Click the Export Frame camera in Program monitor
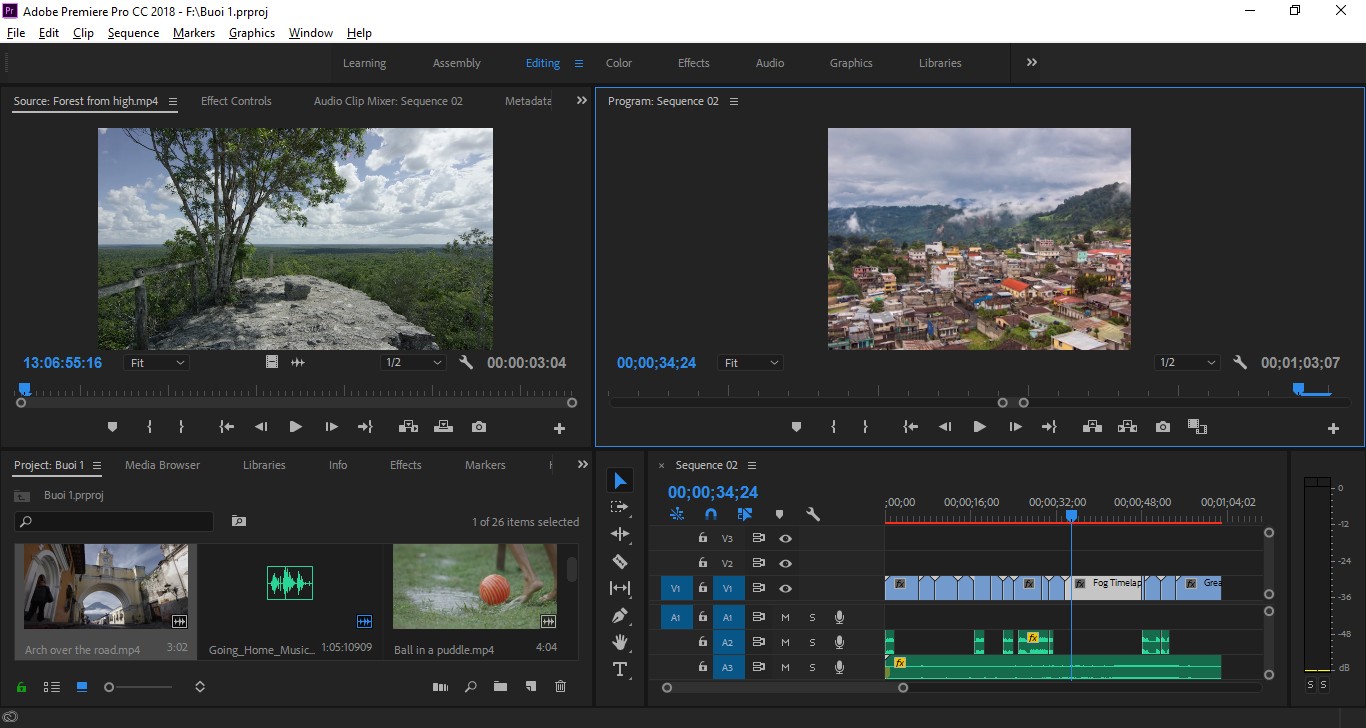Image resolution: width=1366 pixels, height=728 pixels. pyautogui.click(x=1162, y=427)
